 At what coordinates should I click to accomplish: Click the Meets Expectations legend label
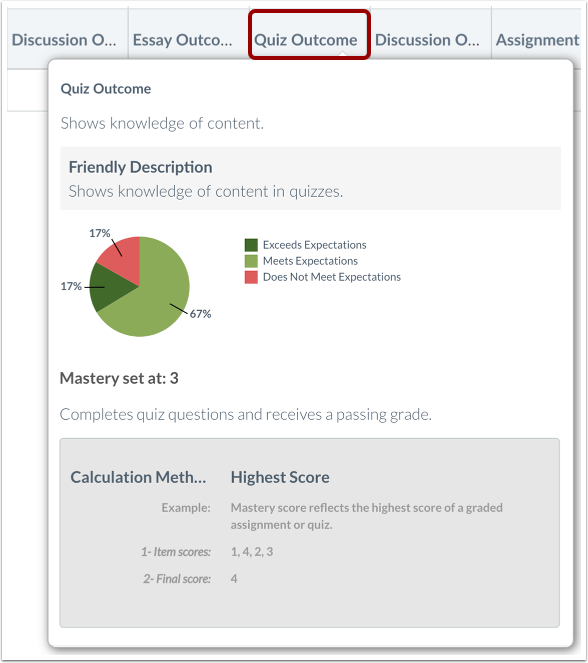310,261
